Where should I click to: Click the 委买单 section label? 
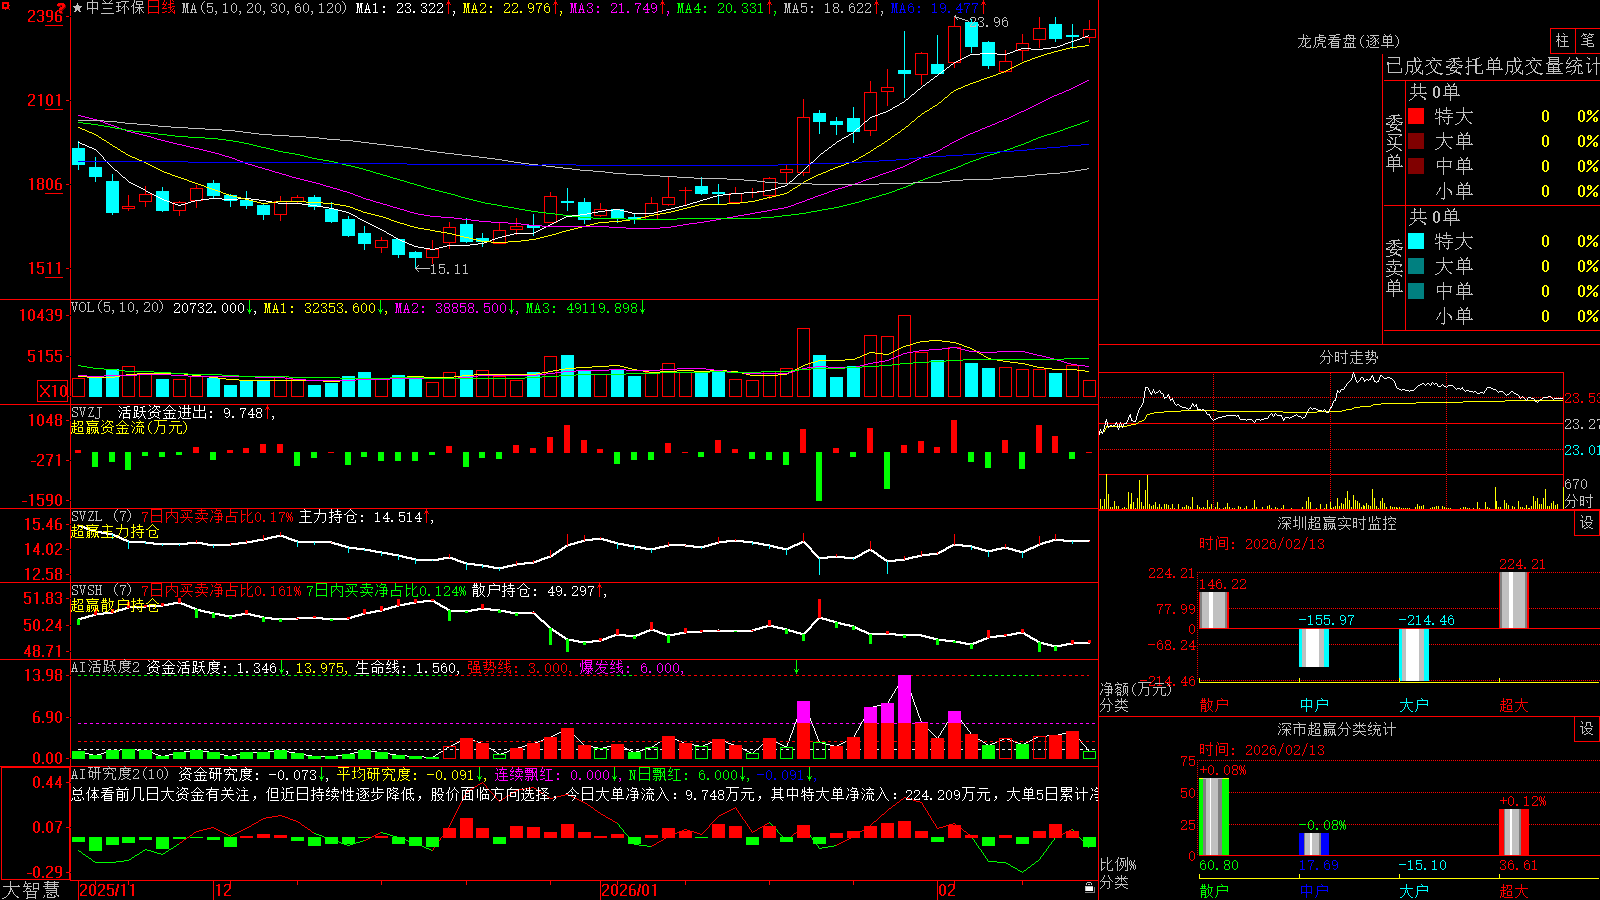(1394, 142)
